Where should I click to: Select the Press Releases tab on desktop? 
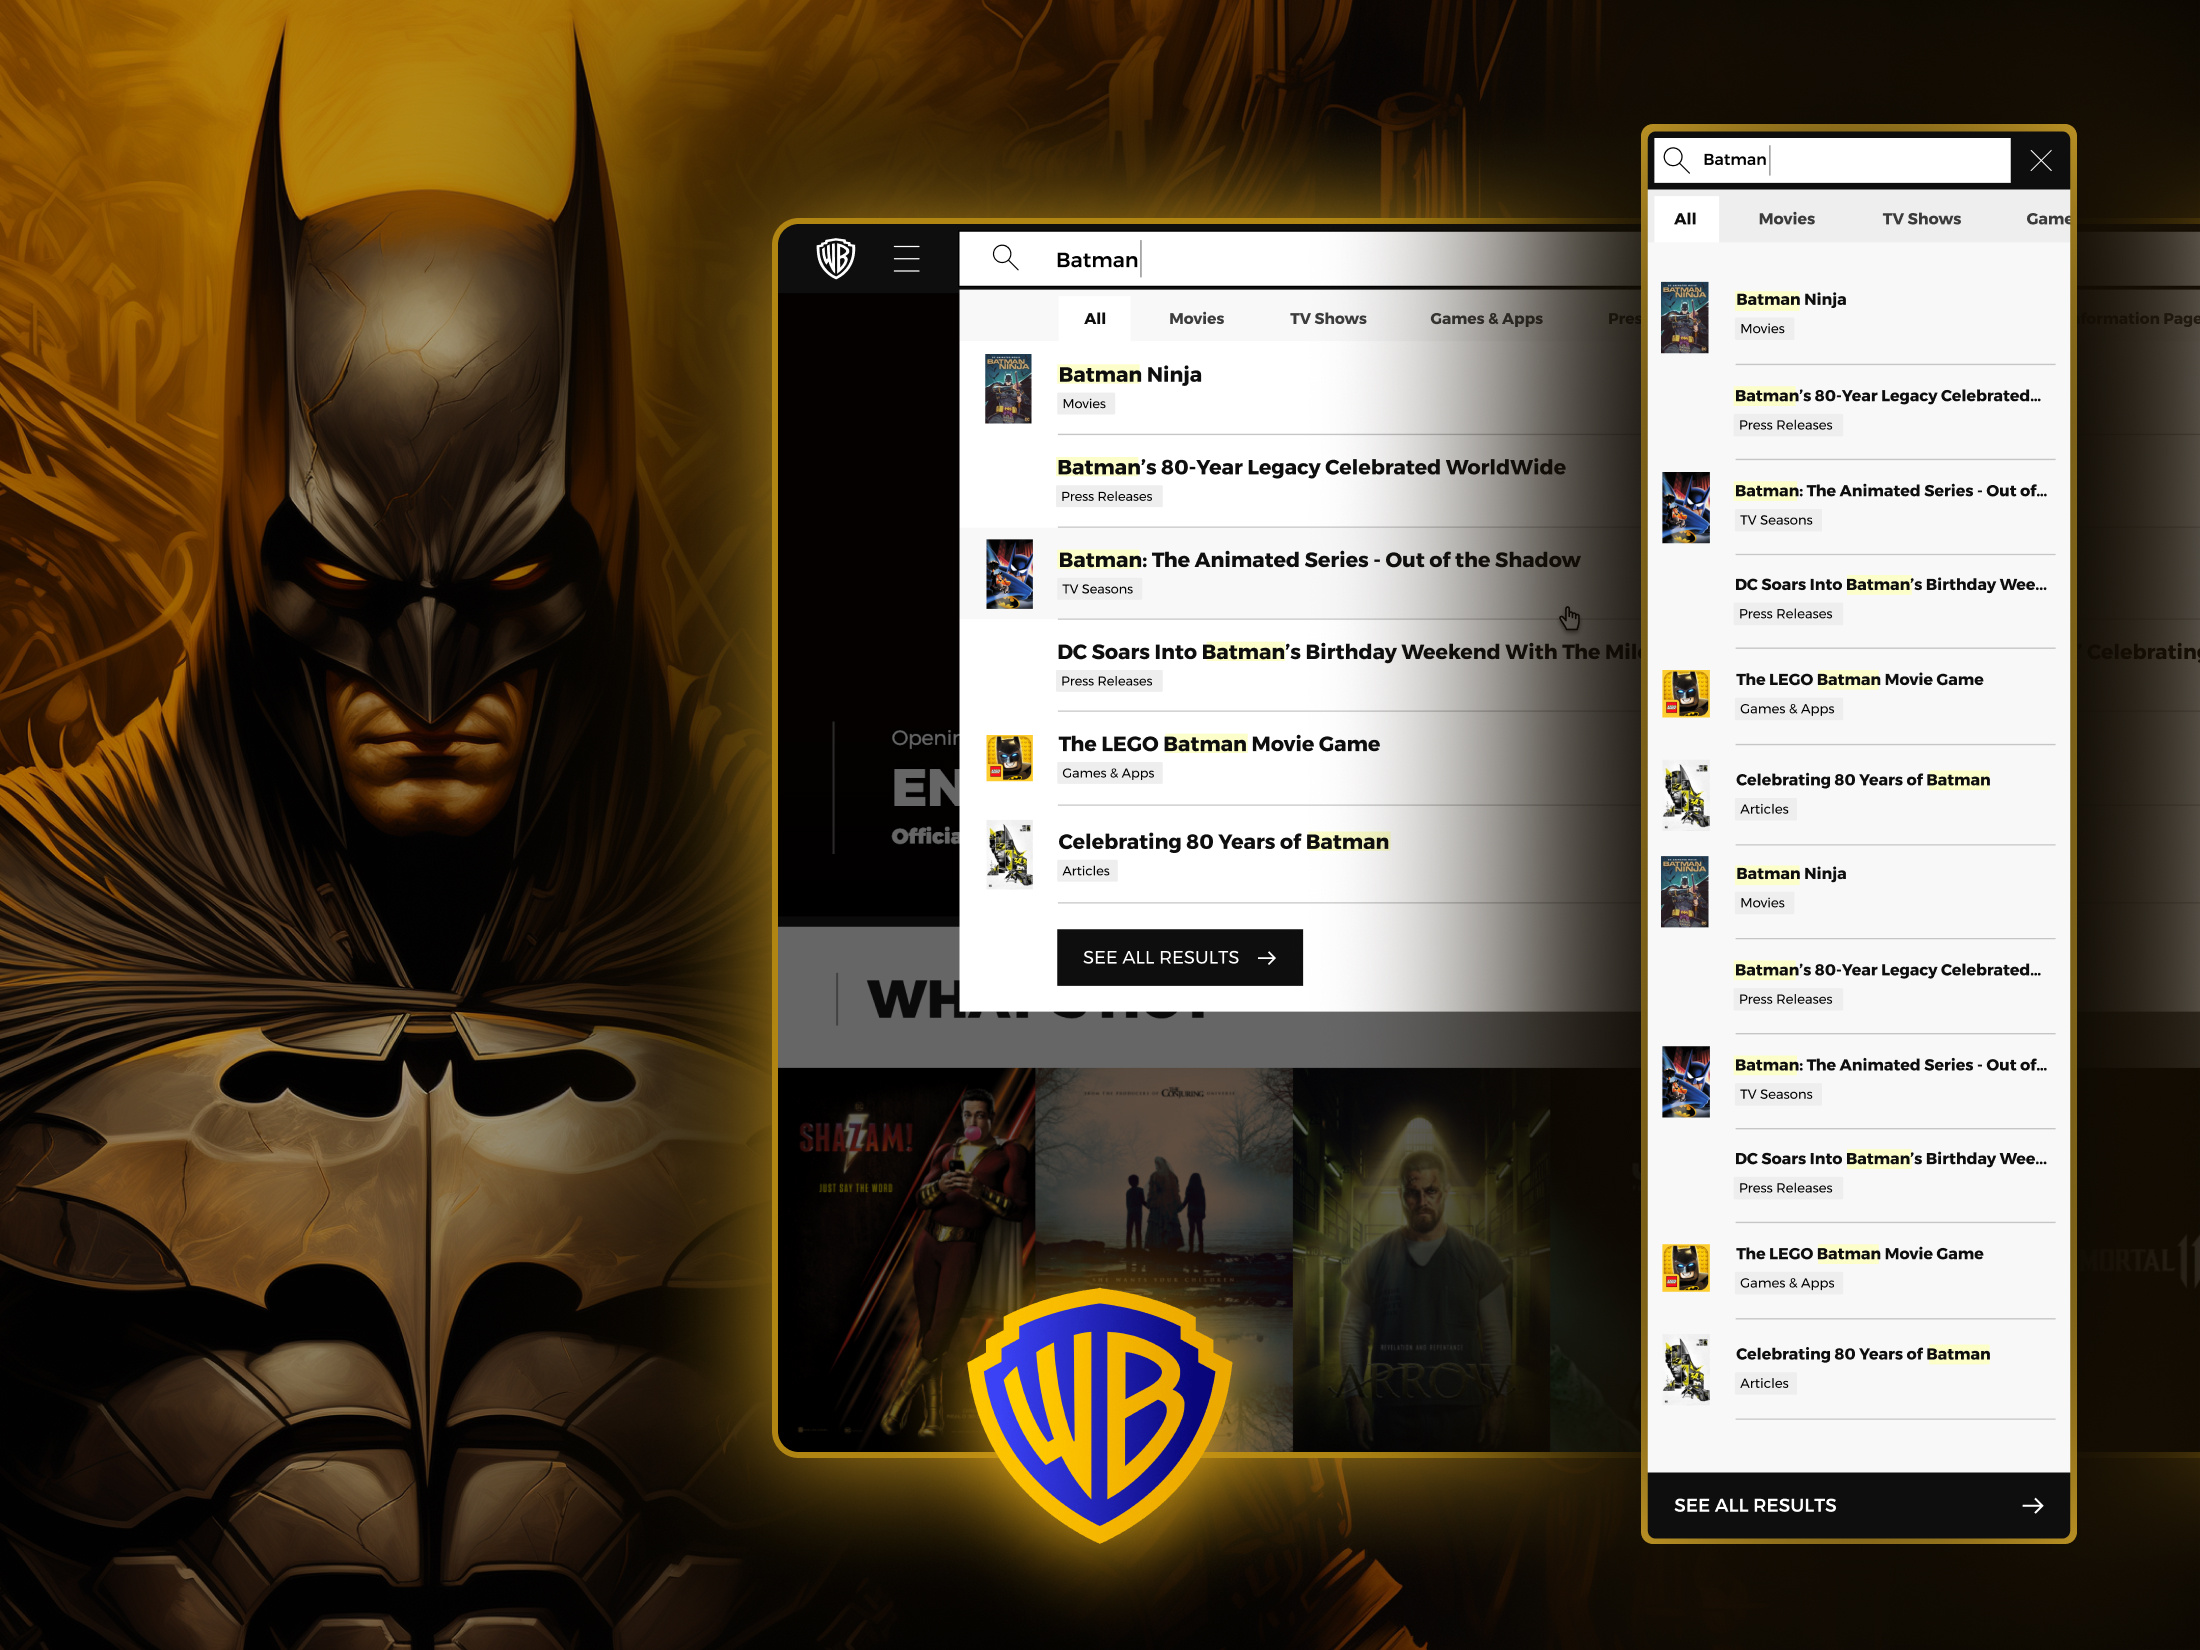(1630, 318)
